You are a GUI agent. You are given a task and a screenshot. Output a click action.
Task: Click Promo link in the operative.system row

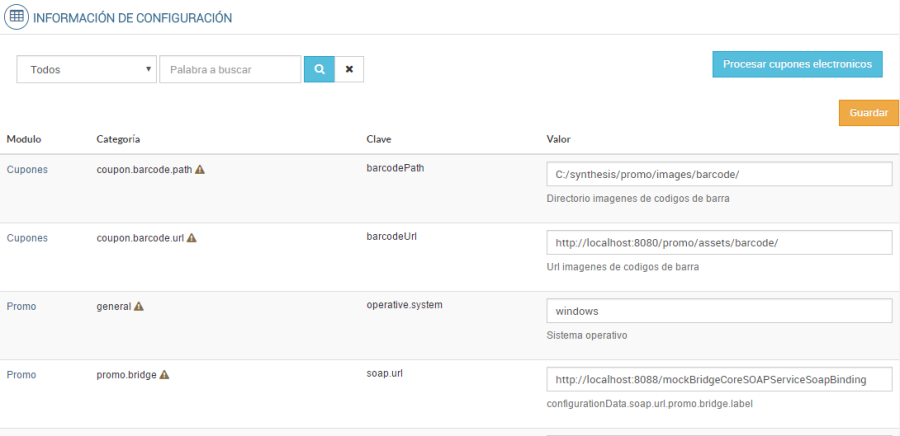[21, 306]
